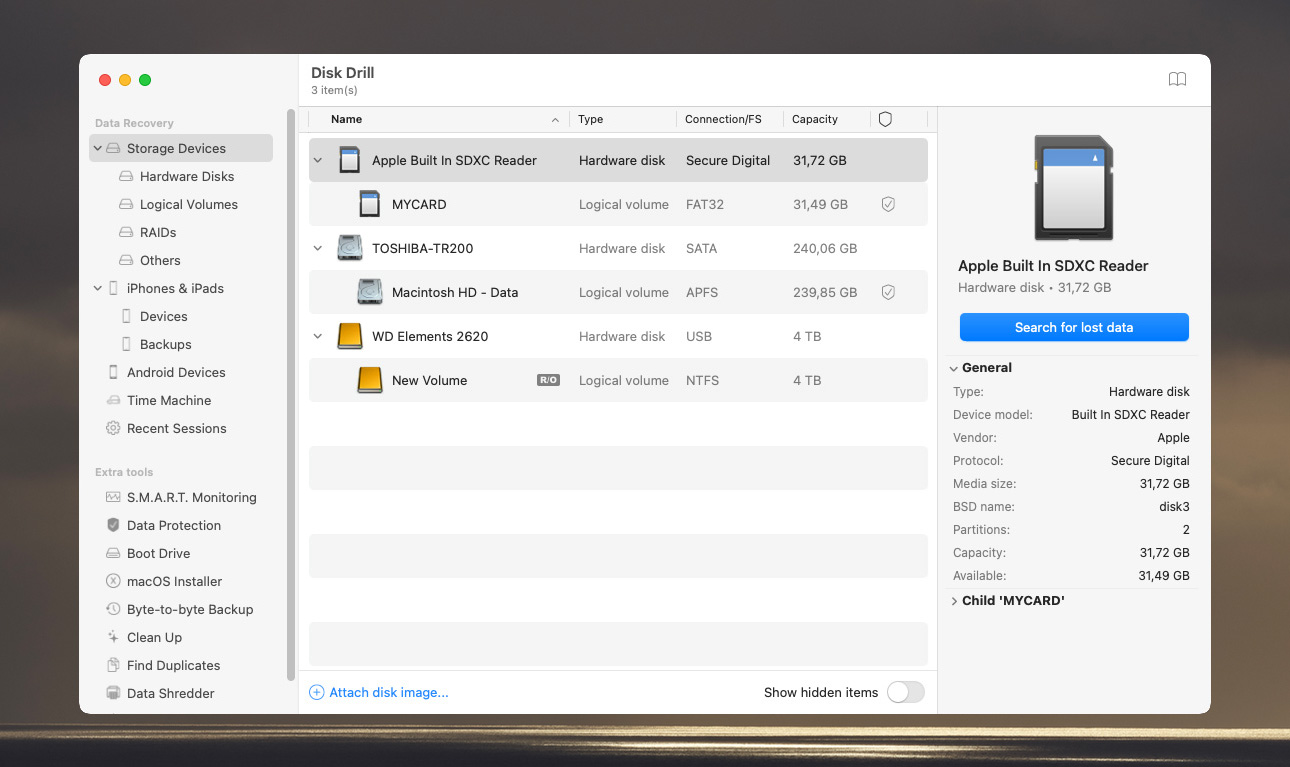Viewport: 1290px width, 767px height.
Task: Open Logical Volumes in the sidebar
Action: click(x=189, y=204)
